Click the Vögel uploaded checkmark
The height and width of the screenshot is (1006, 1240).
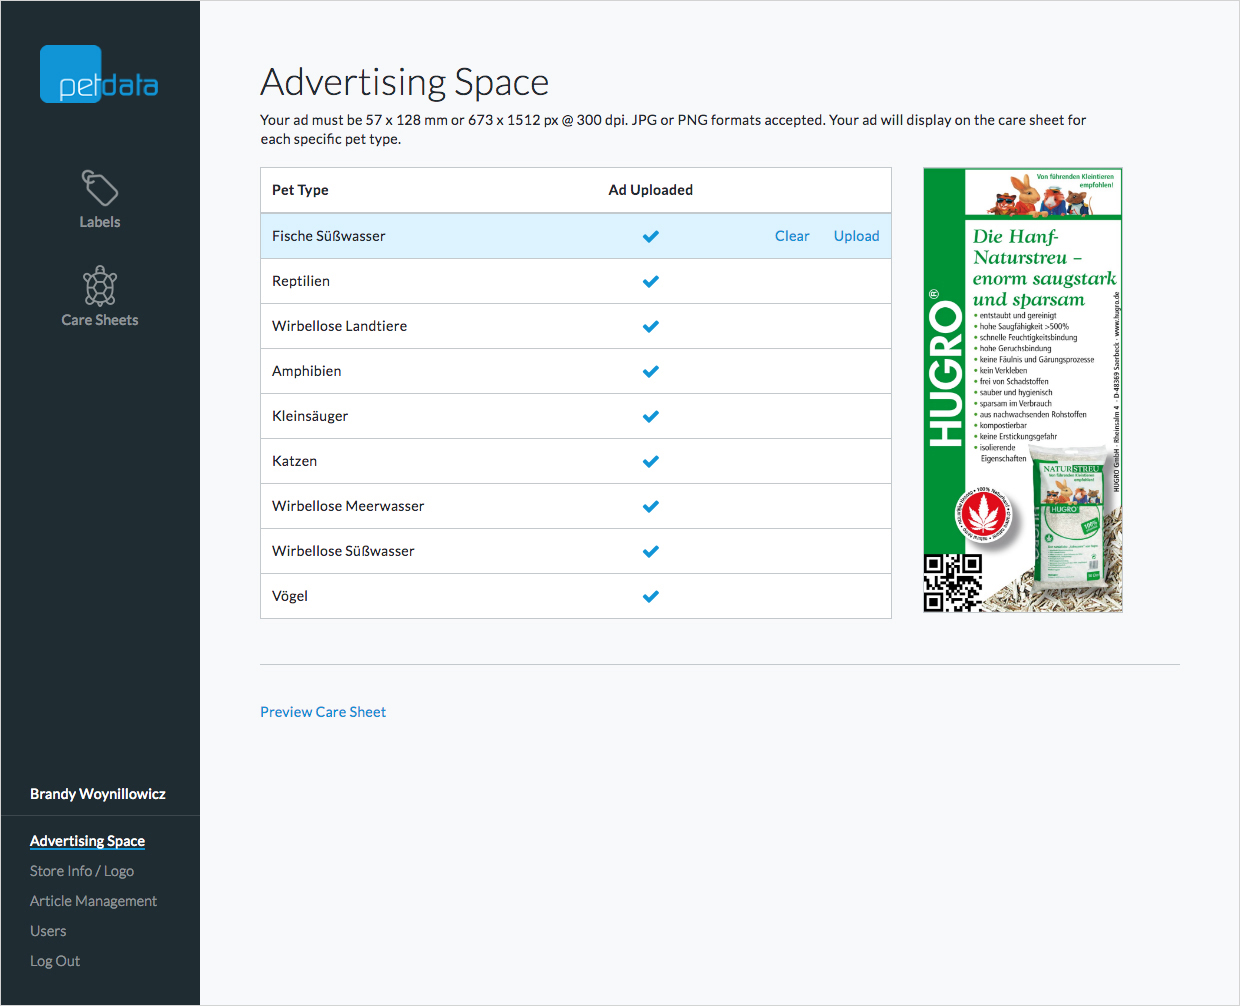click(650, 596)
